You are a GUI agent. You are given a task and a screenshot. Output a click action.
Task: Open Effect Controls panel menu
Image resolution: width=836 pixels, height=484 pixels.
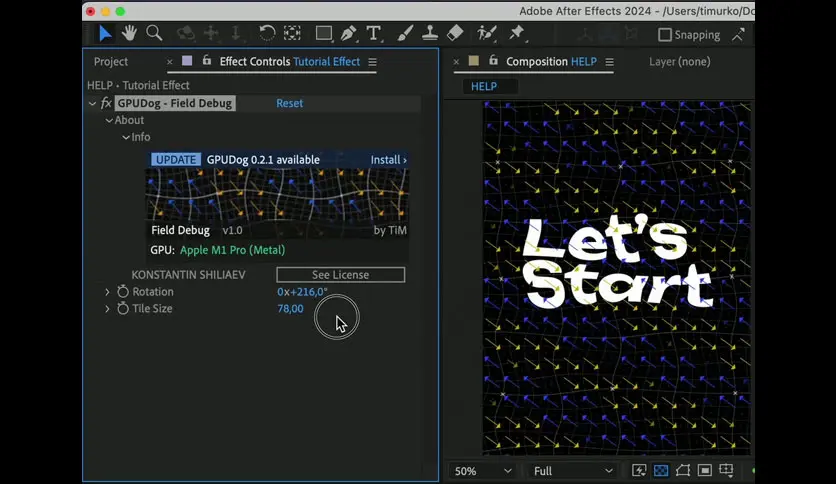pyautogui.click(x=372, y=62)
